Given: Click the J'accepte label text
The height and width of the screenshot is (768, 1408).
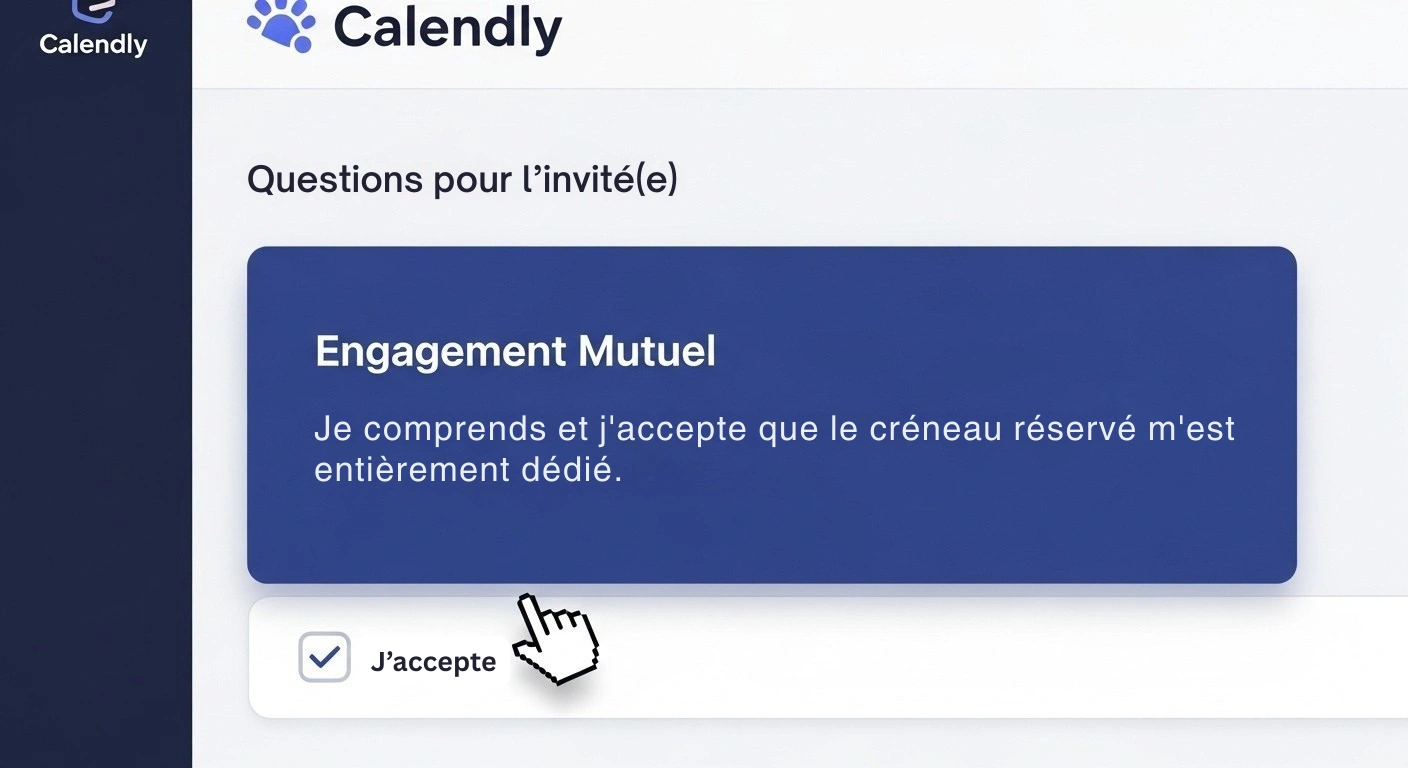Looking at the screenshot, I should 434,660.
